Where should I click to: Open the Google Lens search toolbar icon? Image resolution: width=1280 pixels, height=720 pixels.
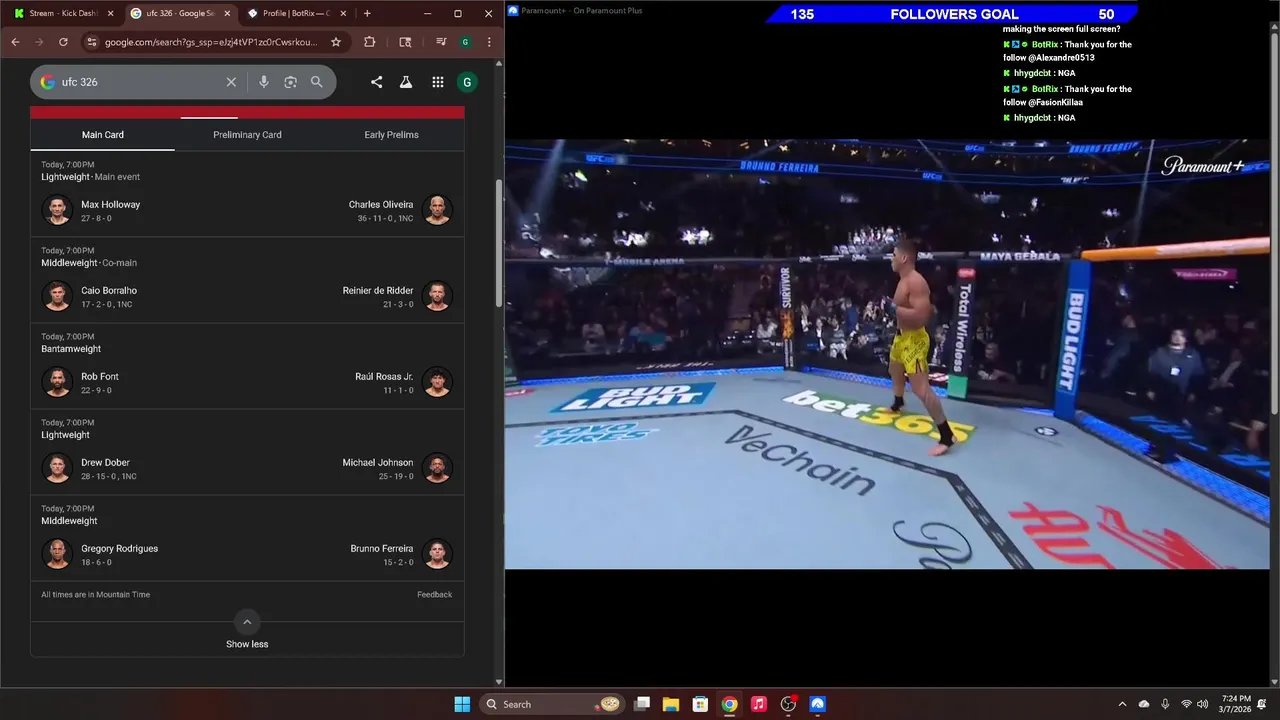click(405, 42)
